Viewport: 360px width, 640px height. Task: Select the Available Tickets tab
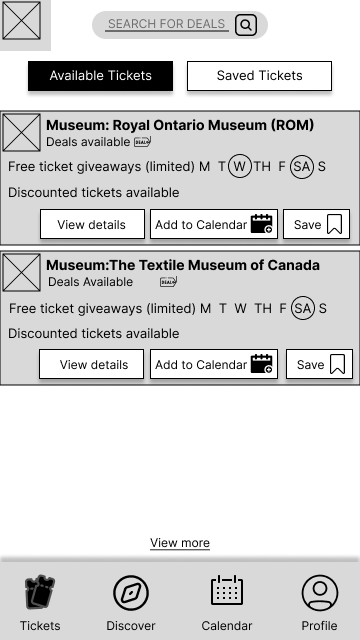point(100,76)
